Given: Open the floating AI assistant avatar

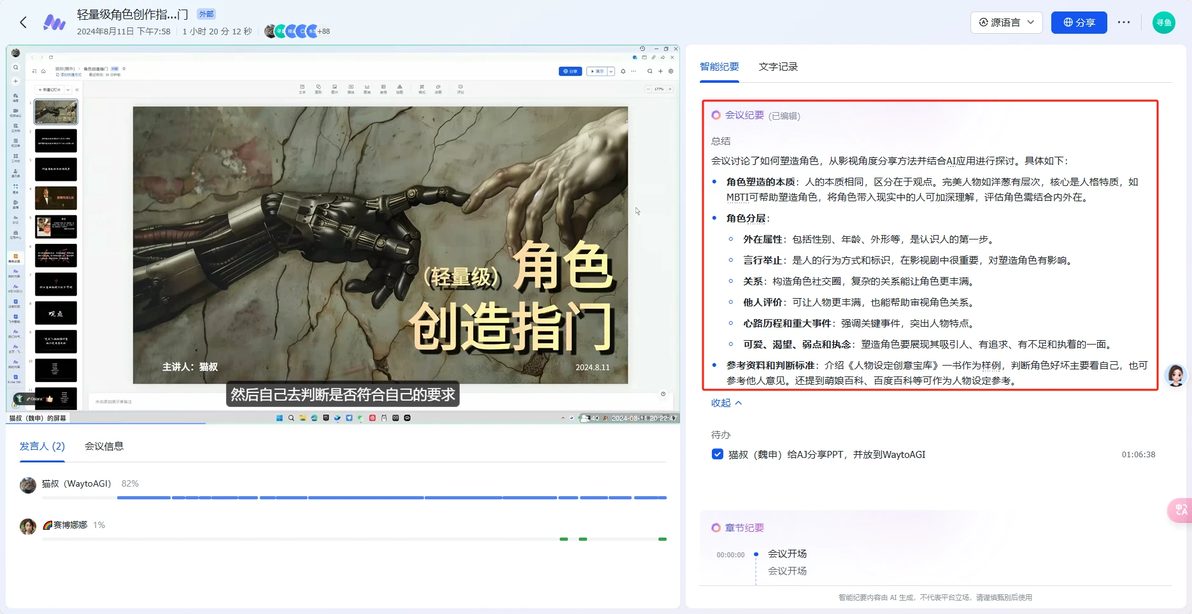Looking at the screenshot, I should coord(1176,375).
